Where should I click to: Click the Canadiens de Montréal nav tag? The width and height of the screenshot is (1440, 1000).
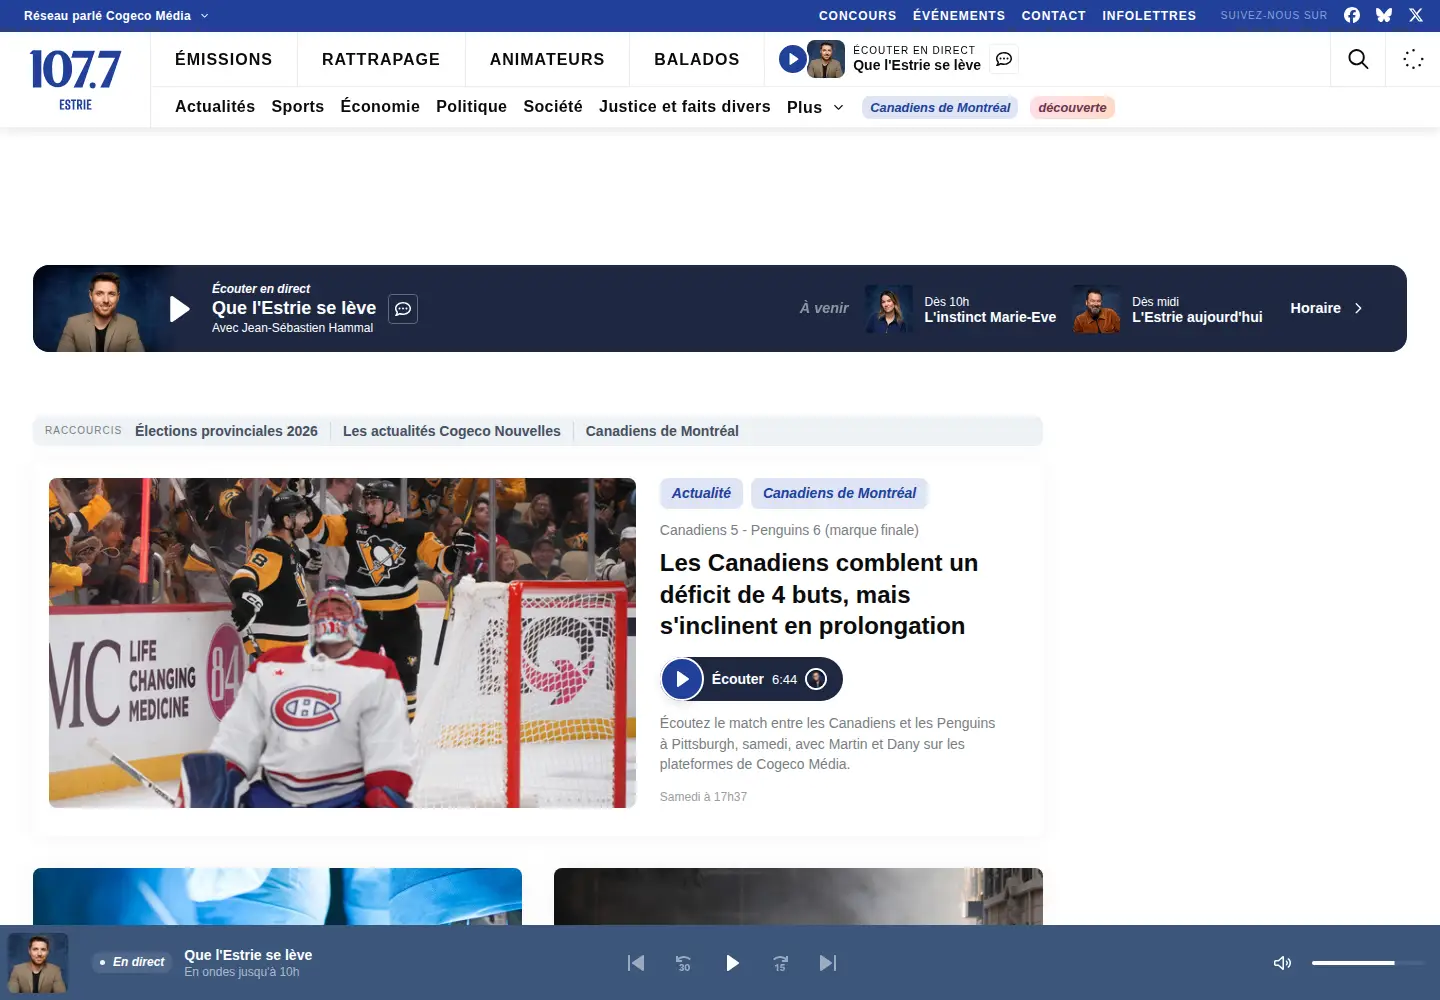click(x=940, y=107)
